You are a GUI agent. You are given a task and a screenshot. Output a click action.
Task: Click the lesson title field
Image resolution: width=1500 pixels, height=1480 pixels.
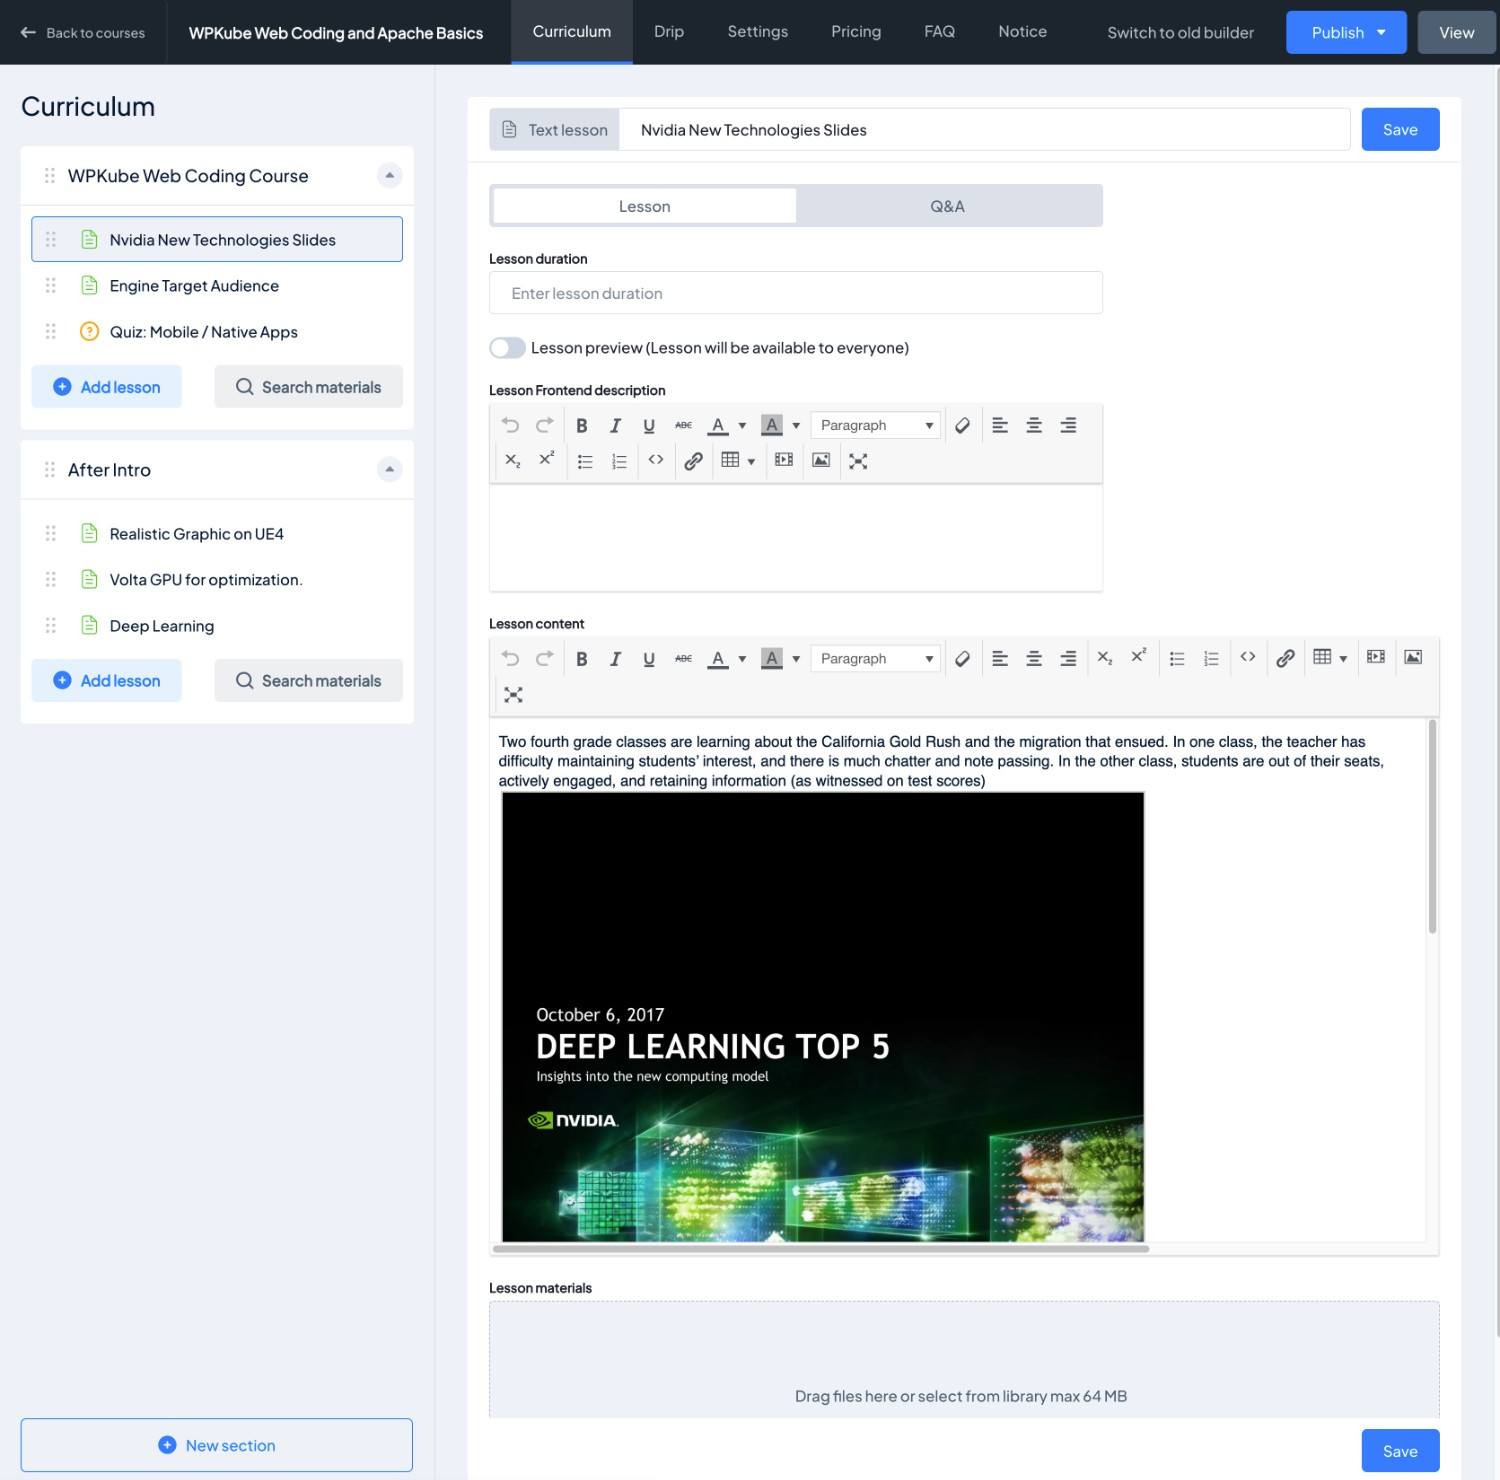985,130
